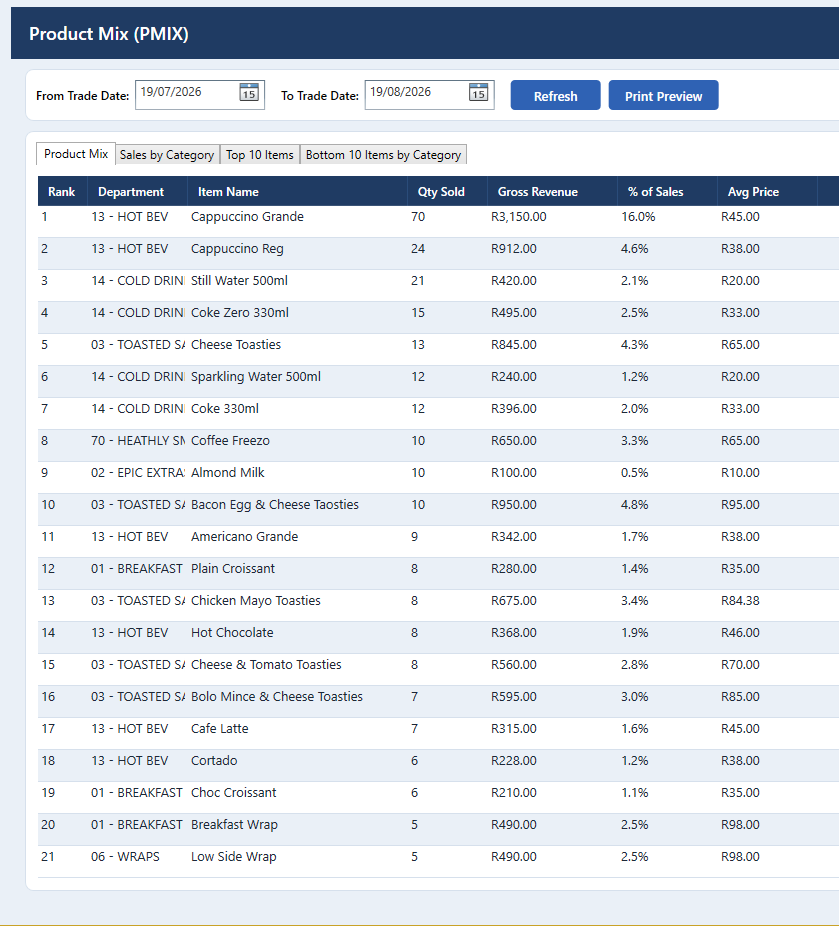Click the R675.00 gross revenue value
839x926 pixels.
coord(514,601)
